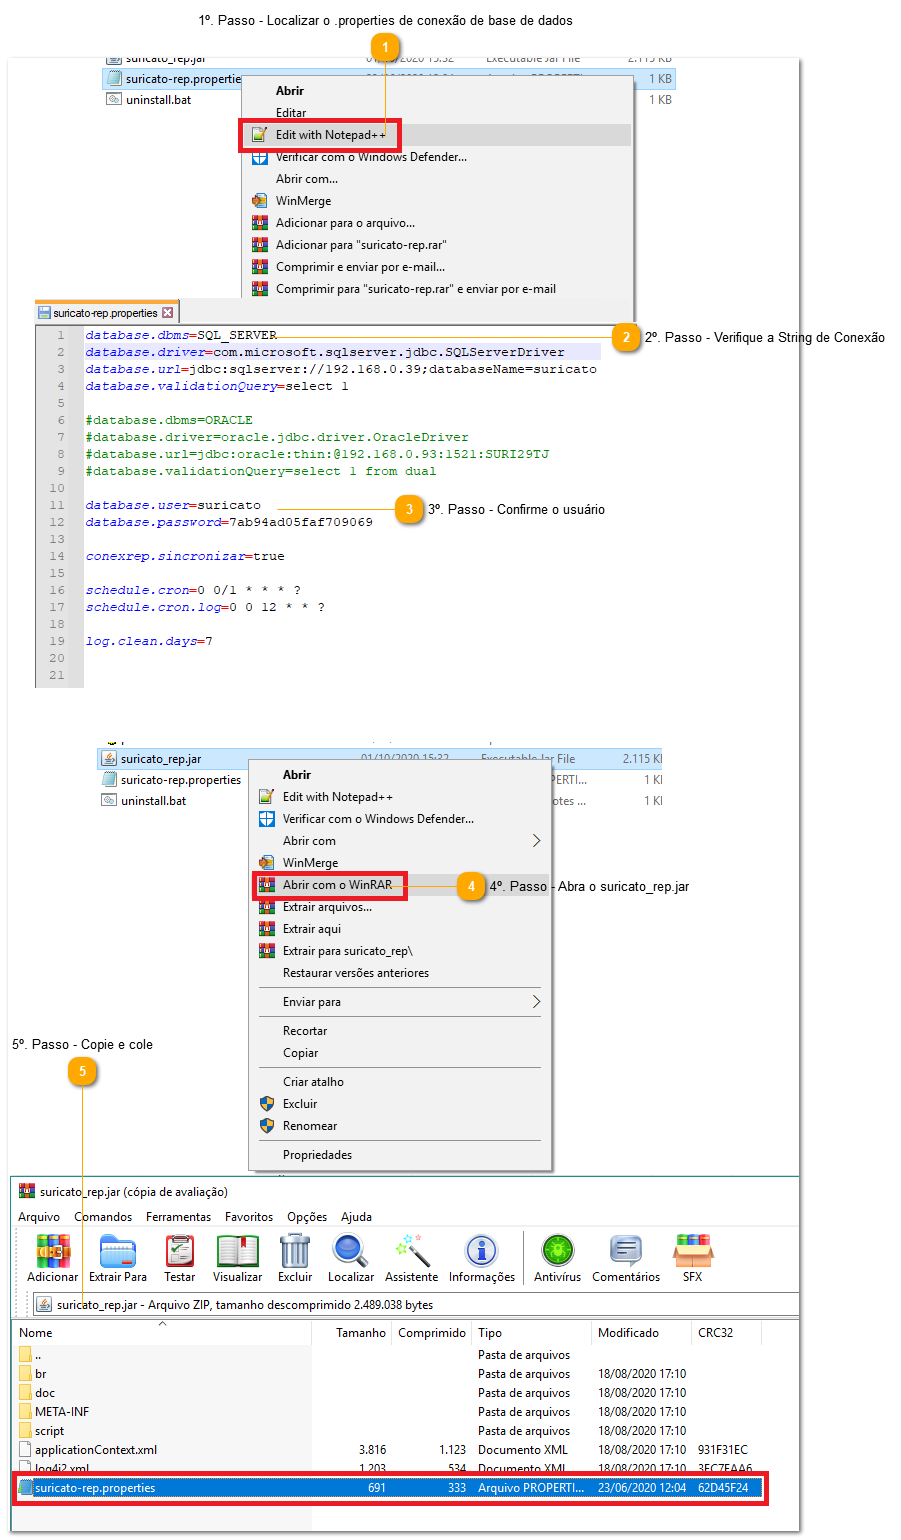Open the Opções menu in WinRAR
Image resolution: width=901 pixels, height=1540 pixels.
click(307, 1217)
